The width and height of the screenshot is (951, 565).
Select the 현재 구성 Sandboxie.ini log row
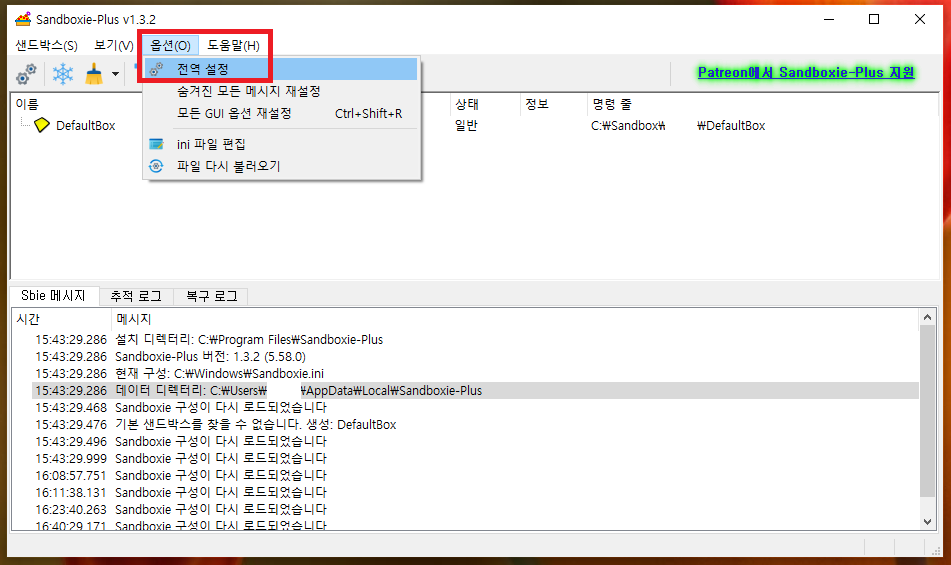tap(475, 373)
